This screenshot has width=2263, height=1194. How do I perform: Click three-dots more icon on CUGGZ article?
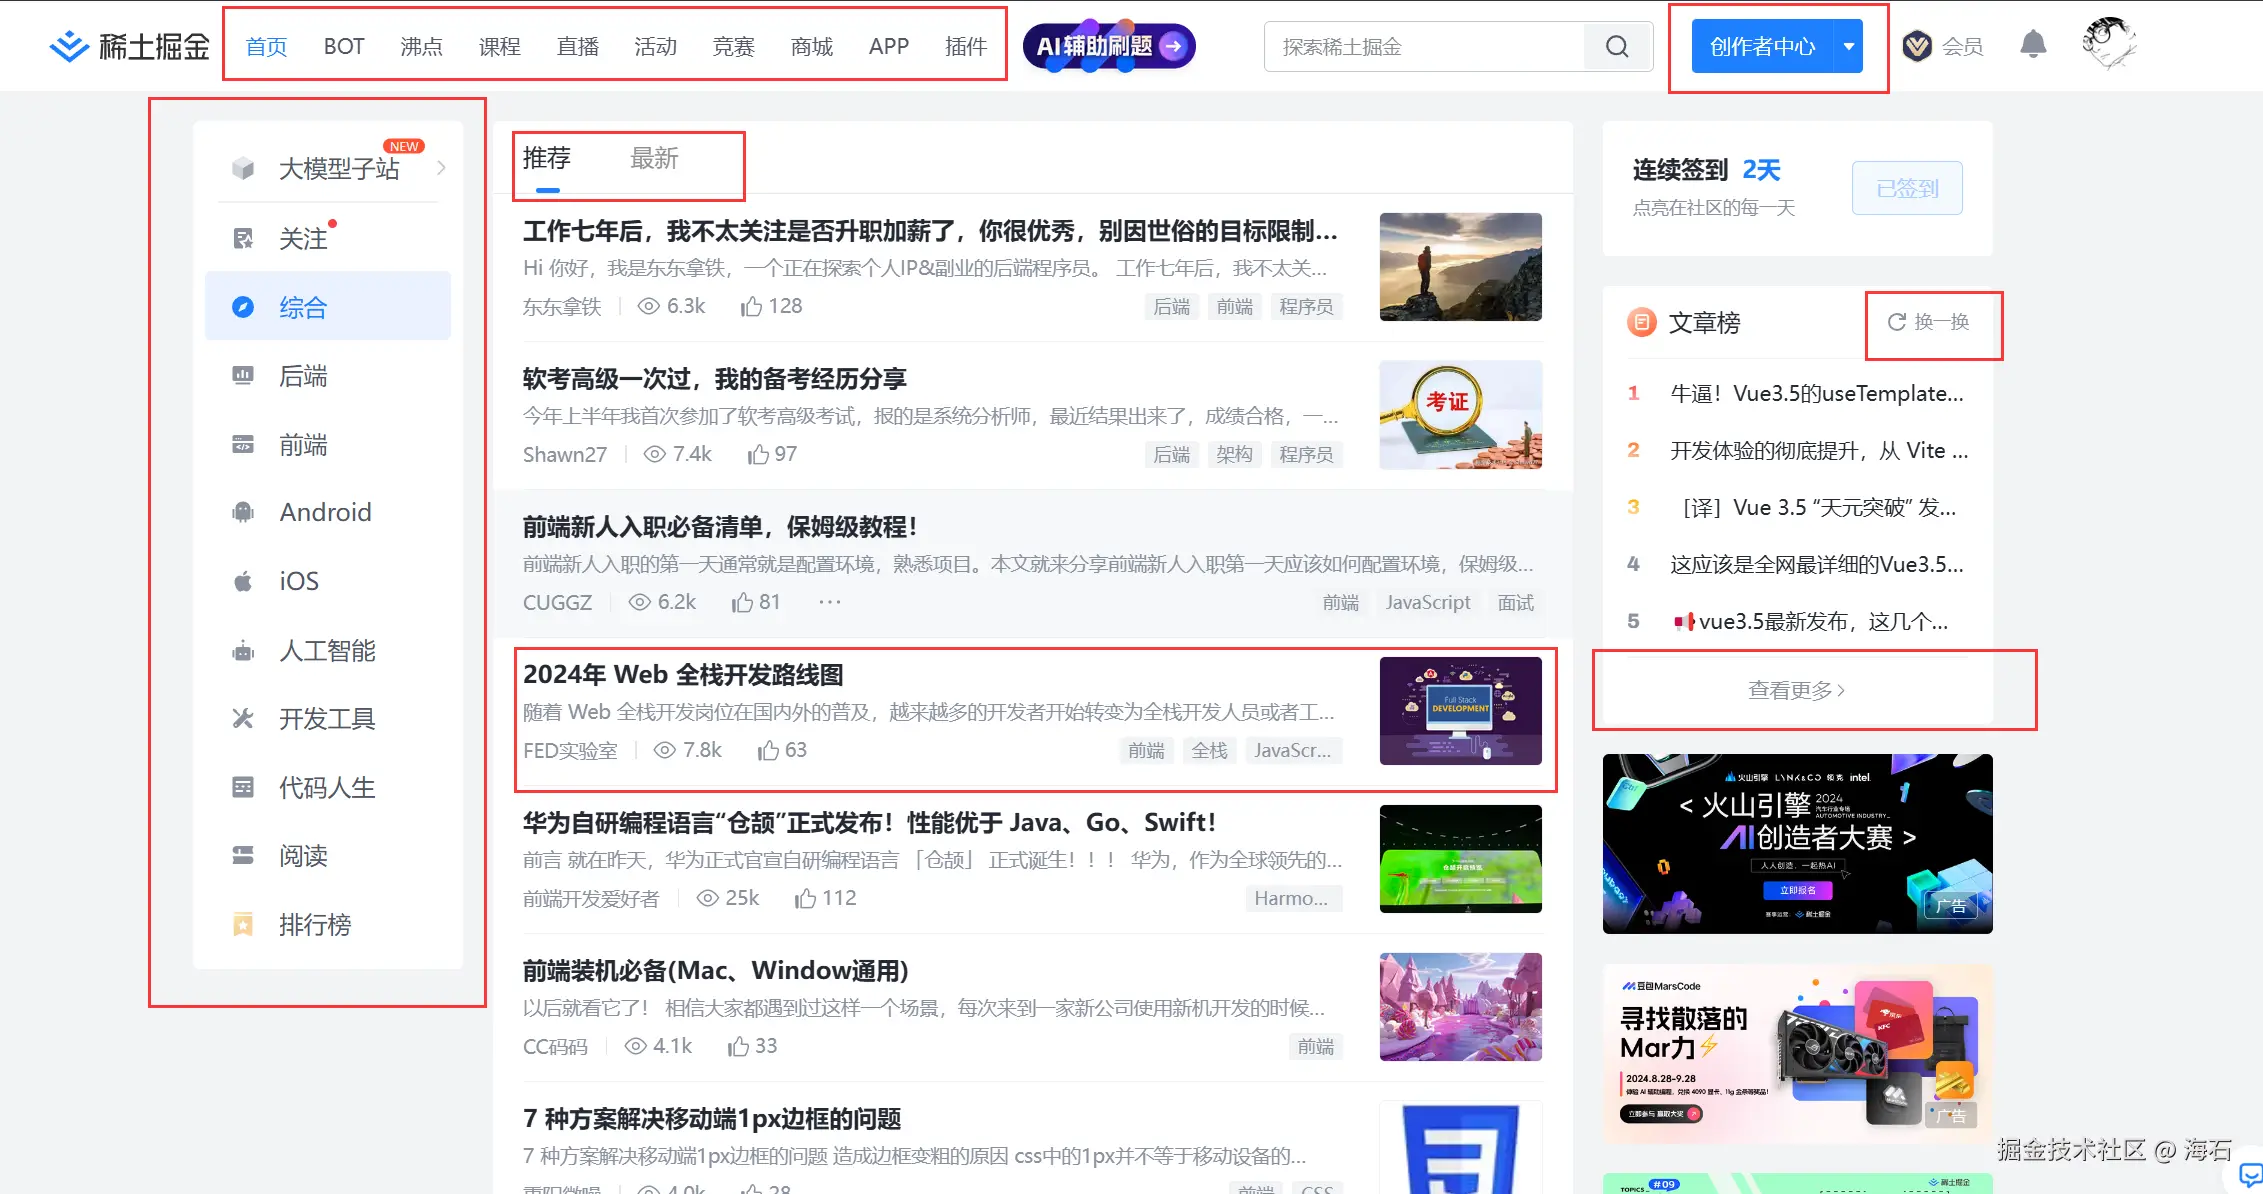830,602
